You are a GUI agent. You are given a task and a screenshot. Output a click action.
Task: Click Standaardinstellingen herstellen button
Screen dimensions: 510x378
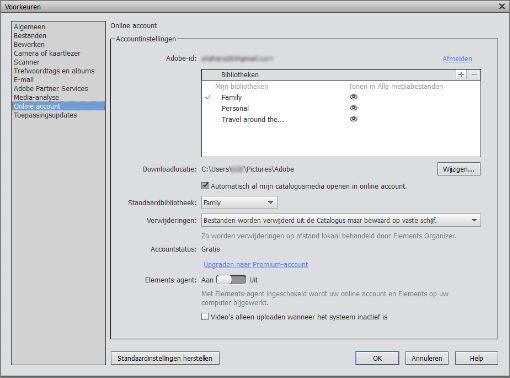[165, 358]
